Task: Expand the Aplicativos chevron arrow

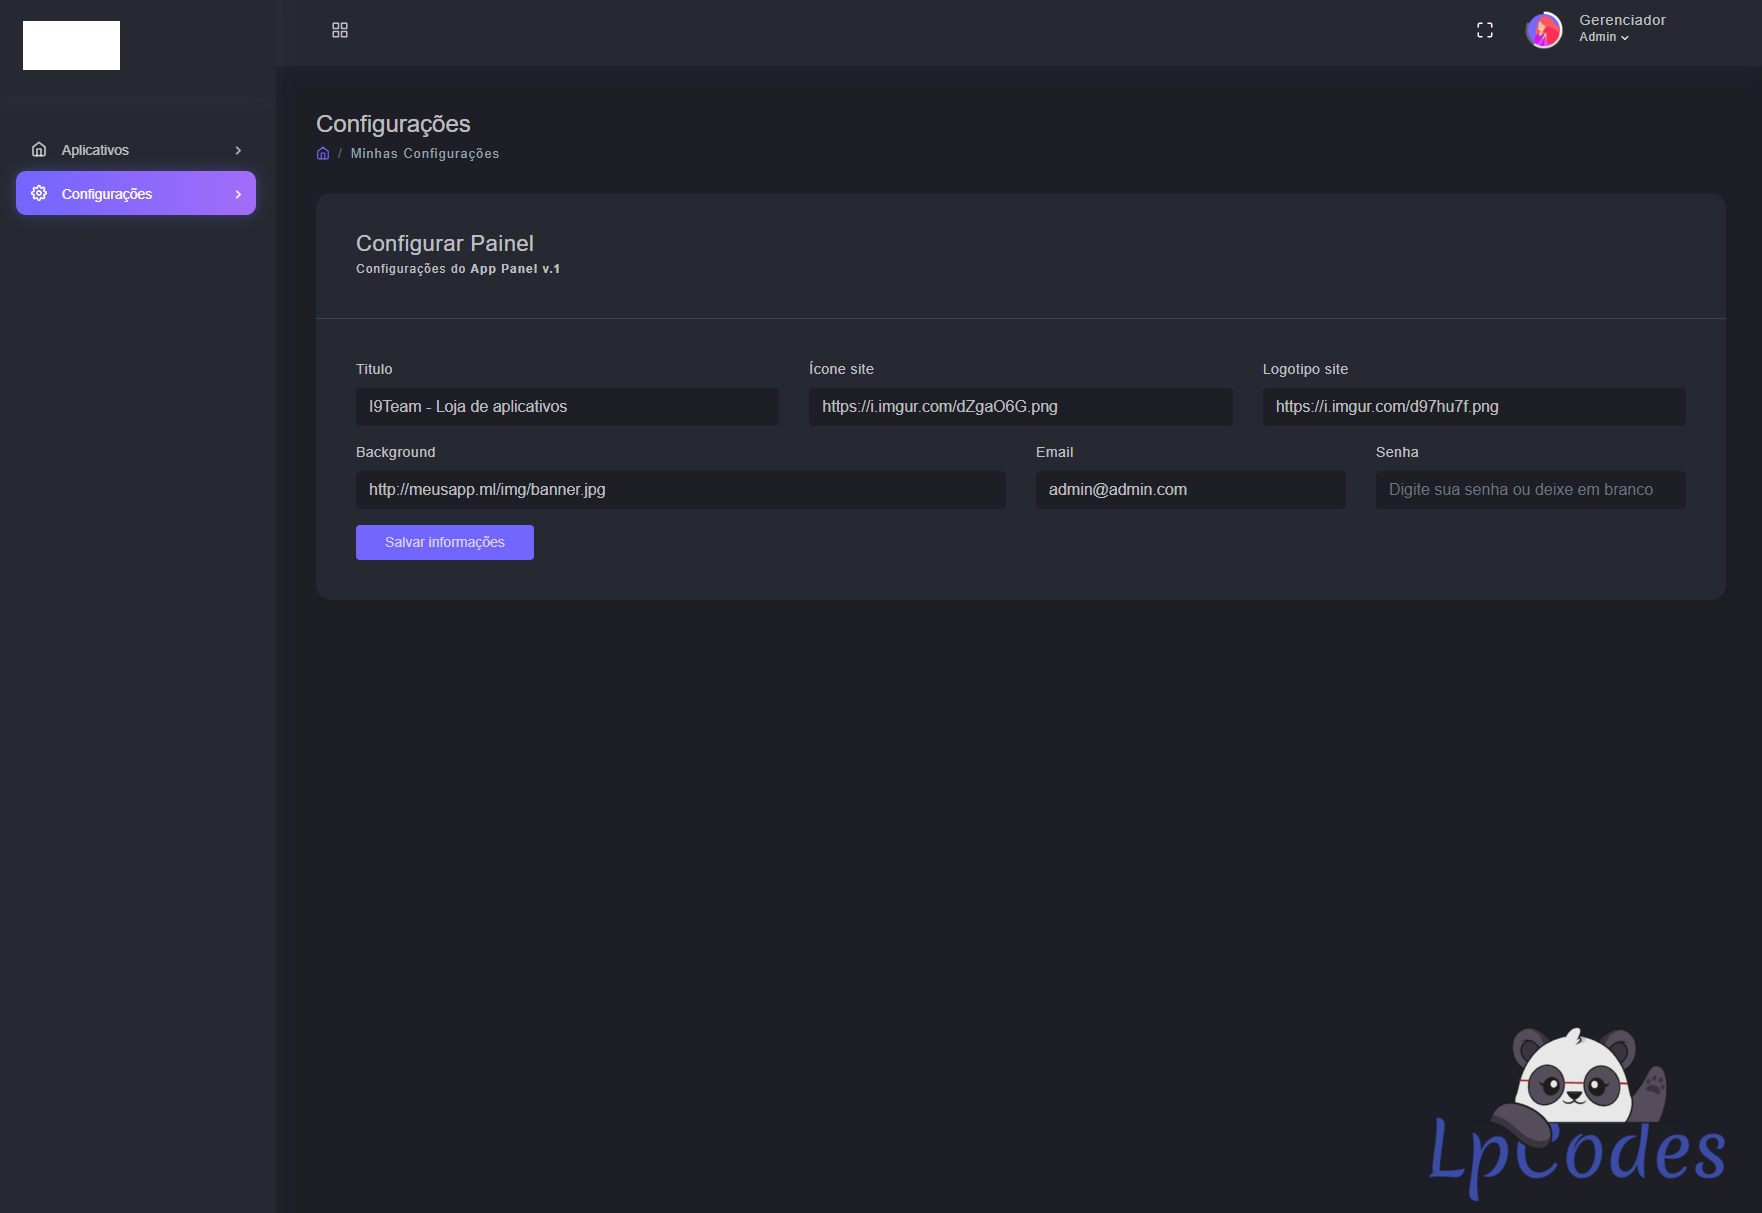Action: (238, 150)
